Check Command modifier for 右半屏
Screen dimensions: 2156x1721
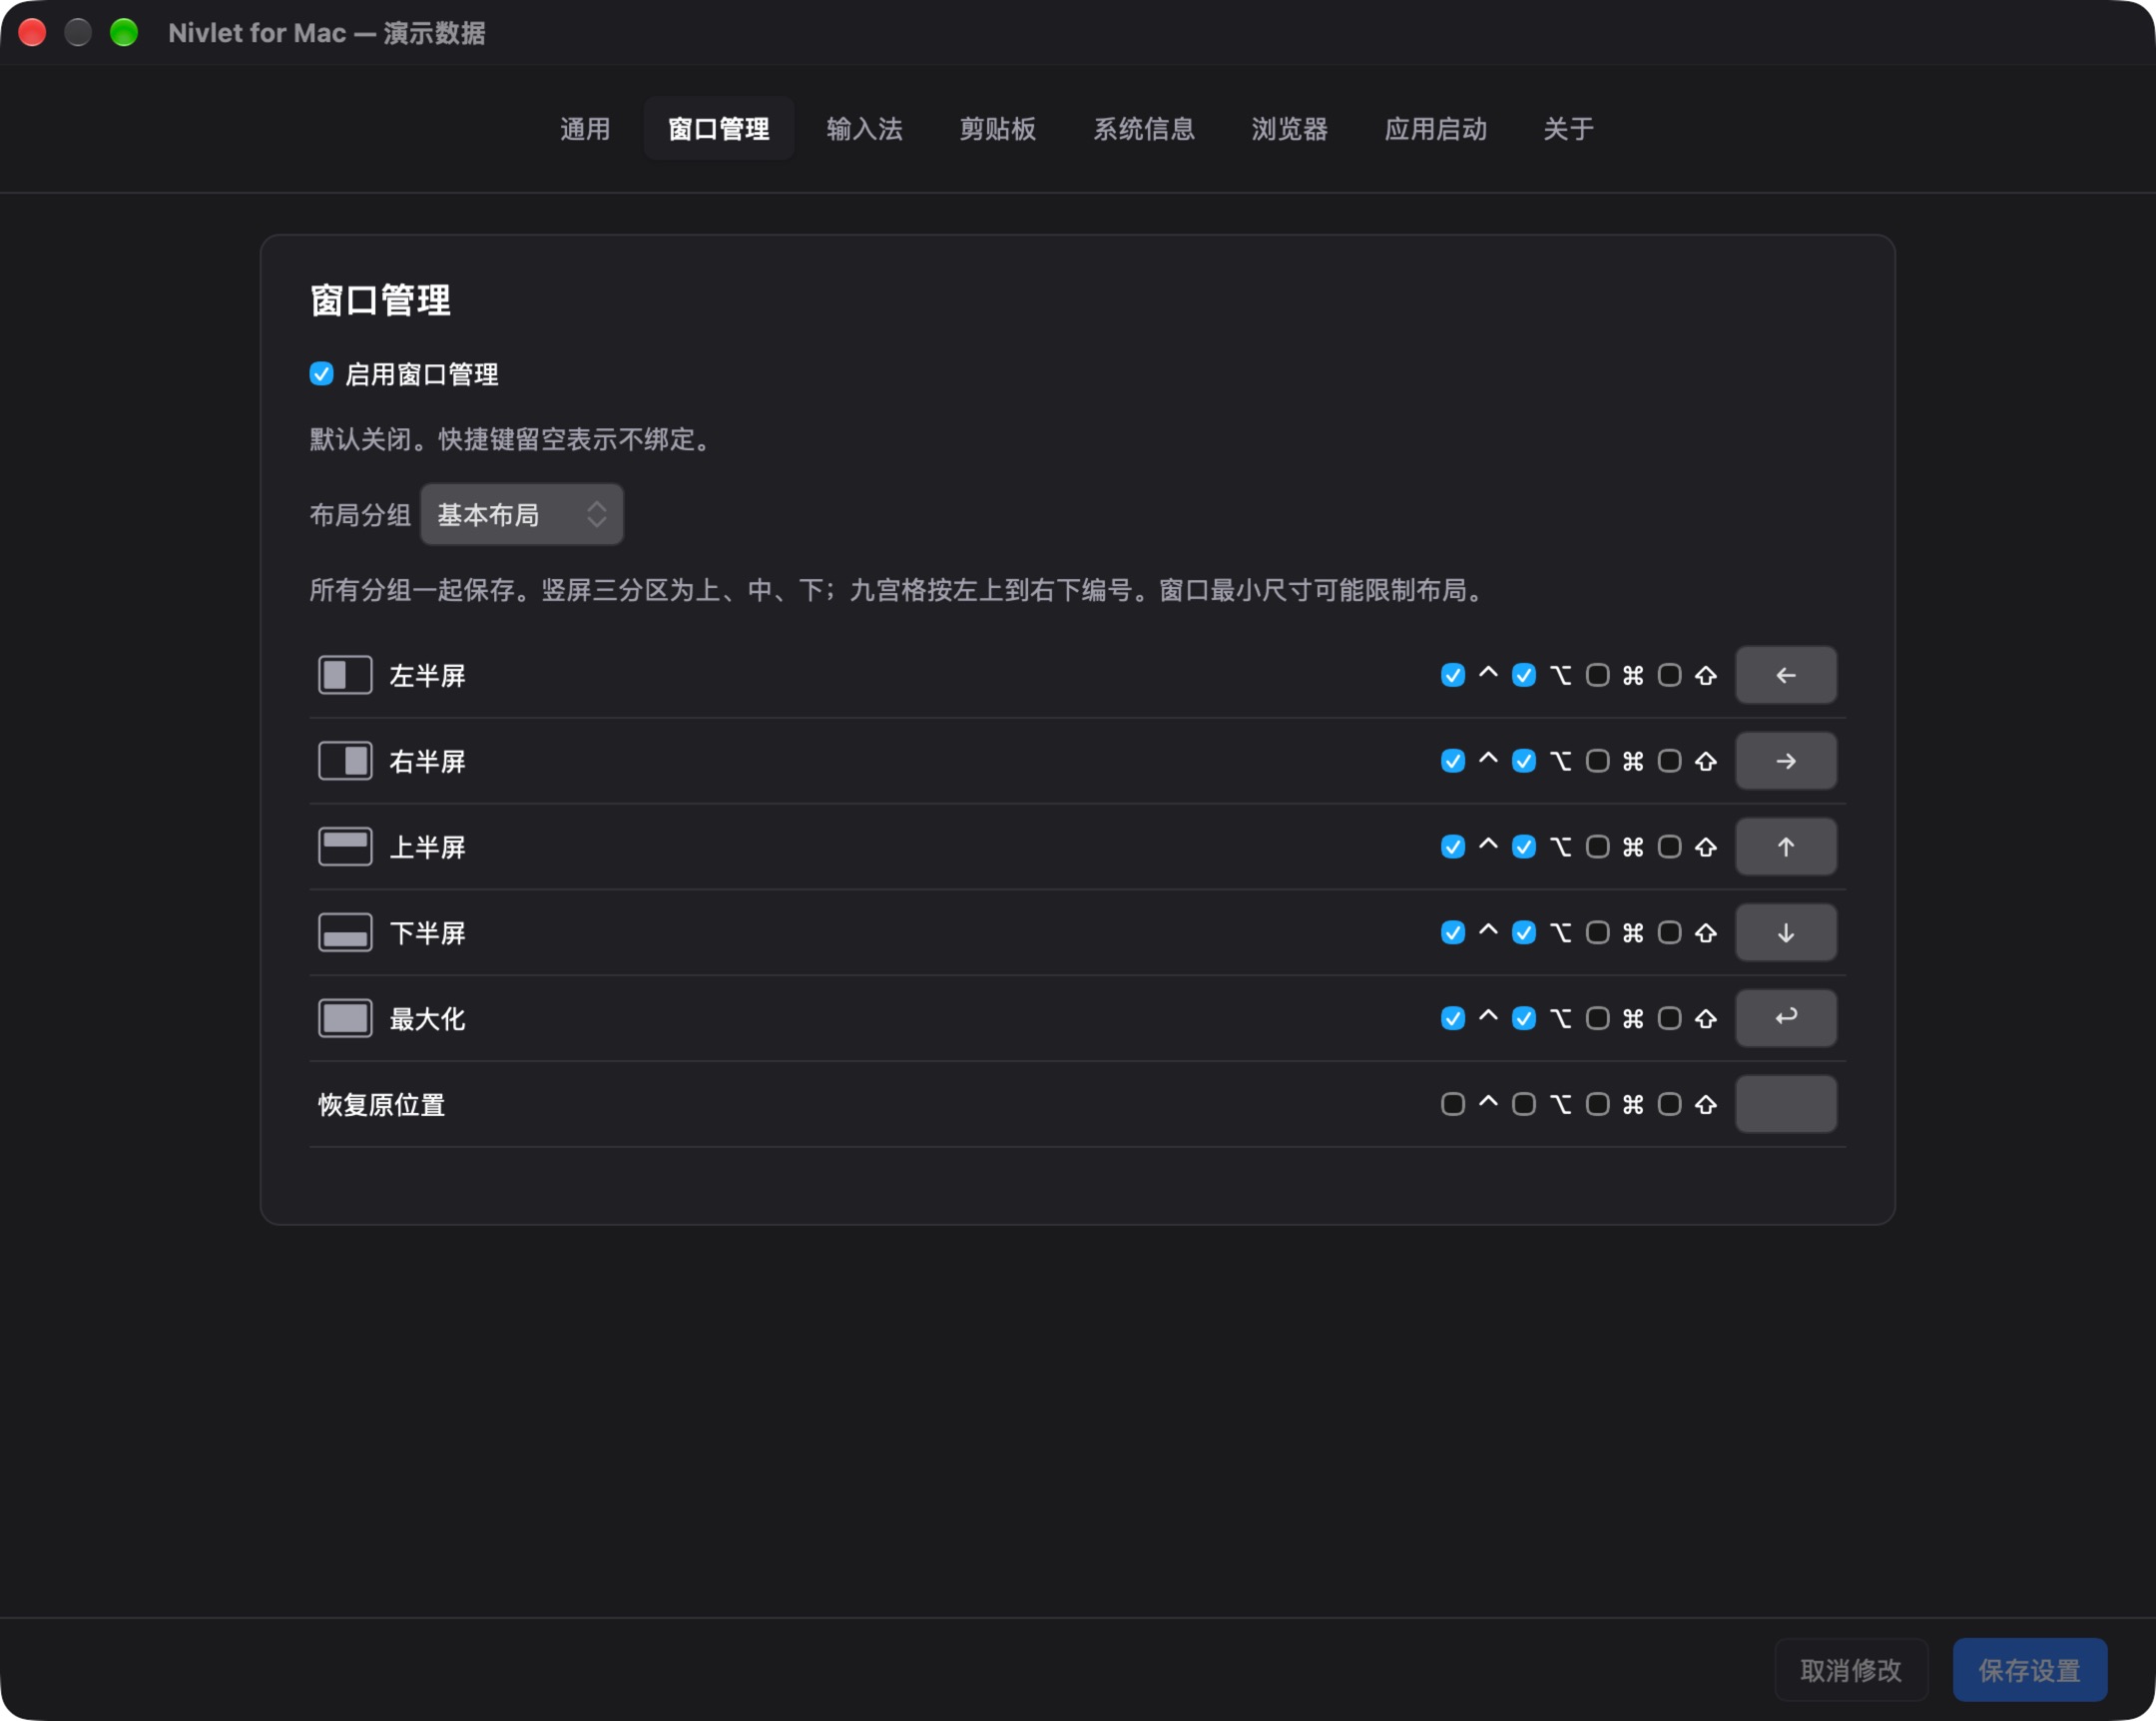pos(1597,761)
